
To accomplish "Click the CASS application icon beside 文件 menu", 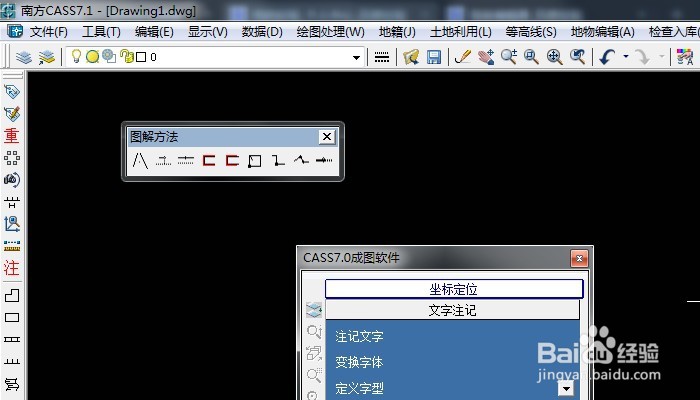I will (15, 31).
